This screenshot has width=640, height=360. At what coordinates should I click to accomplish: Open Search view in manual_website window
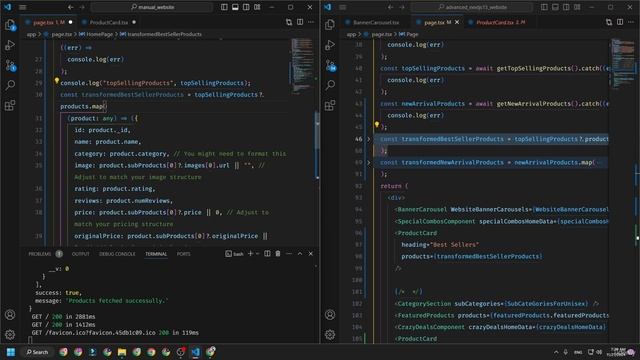[x=10, y=85]
